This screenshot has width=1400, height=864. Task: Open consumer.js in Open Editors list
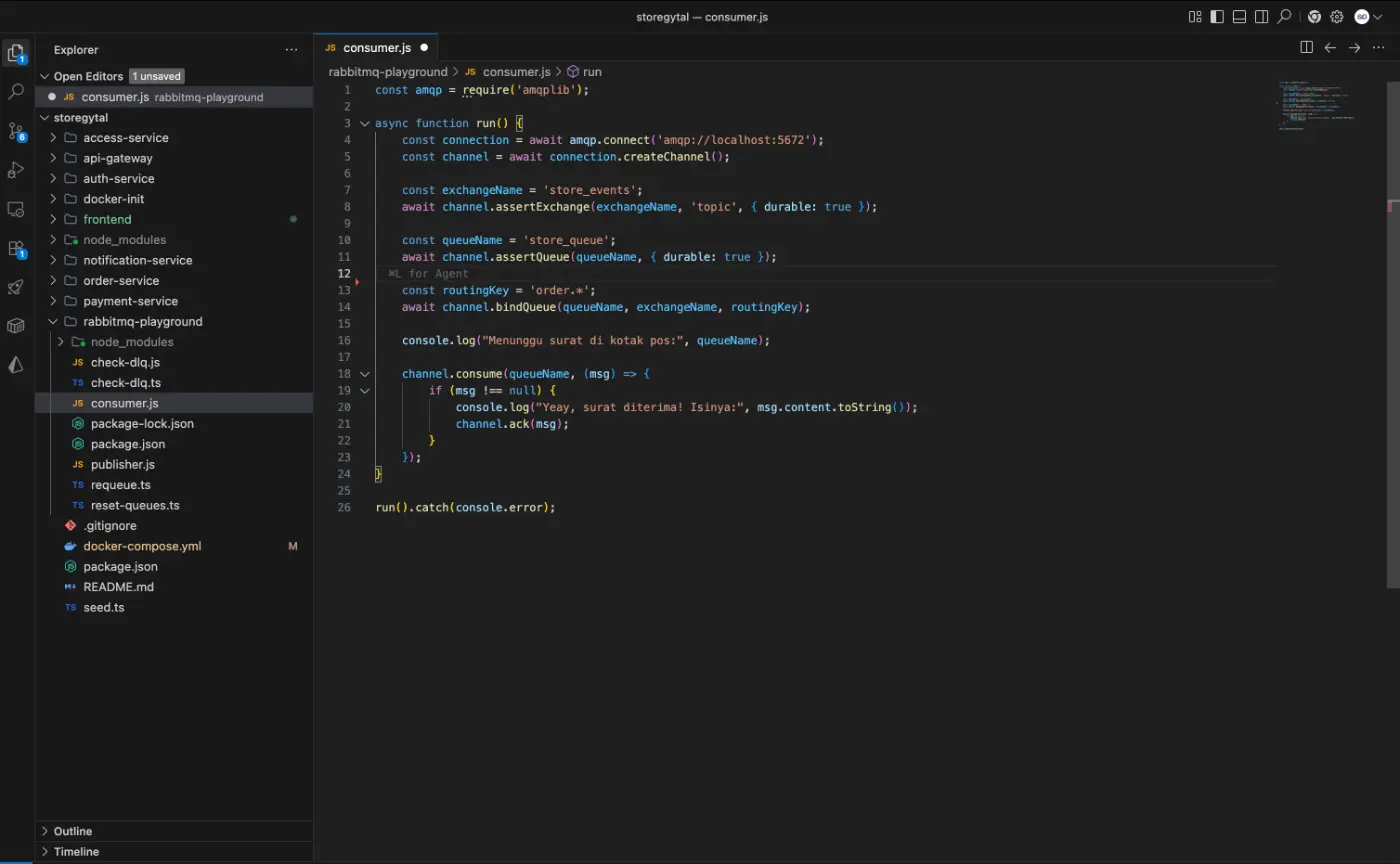tap(174, 97)
